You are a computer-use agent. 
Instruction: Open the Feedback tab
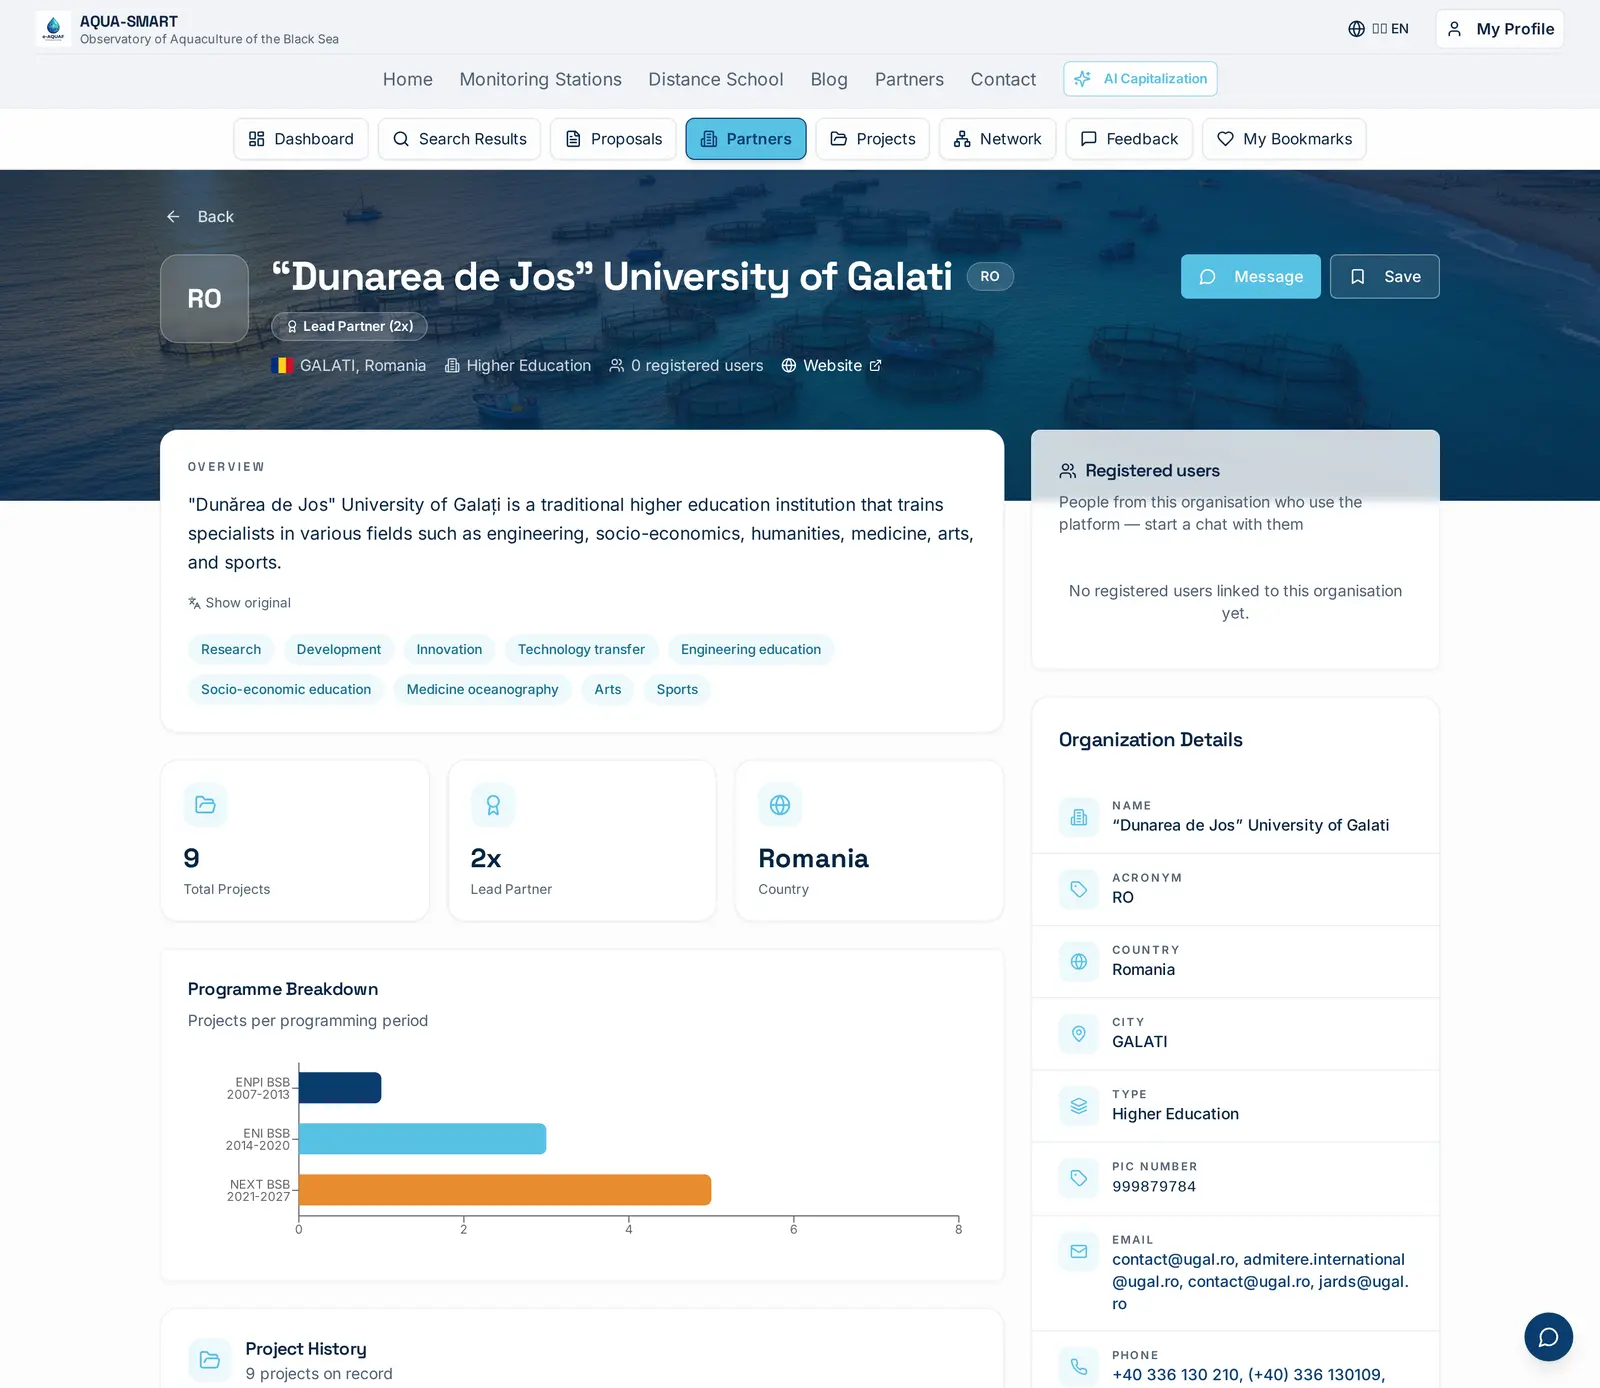pos(1129,139)
